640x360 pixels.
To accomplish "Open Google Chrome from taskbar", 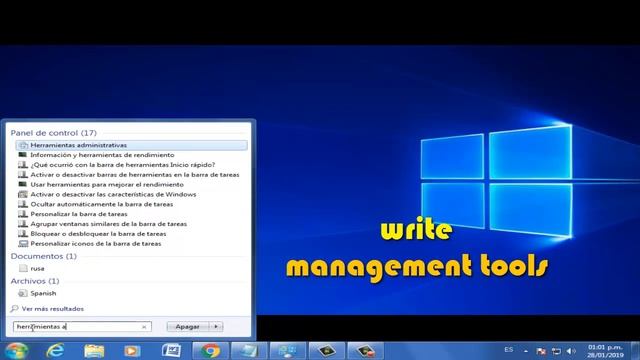I will tap(210, 351).
